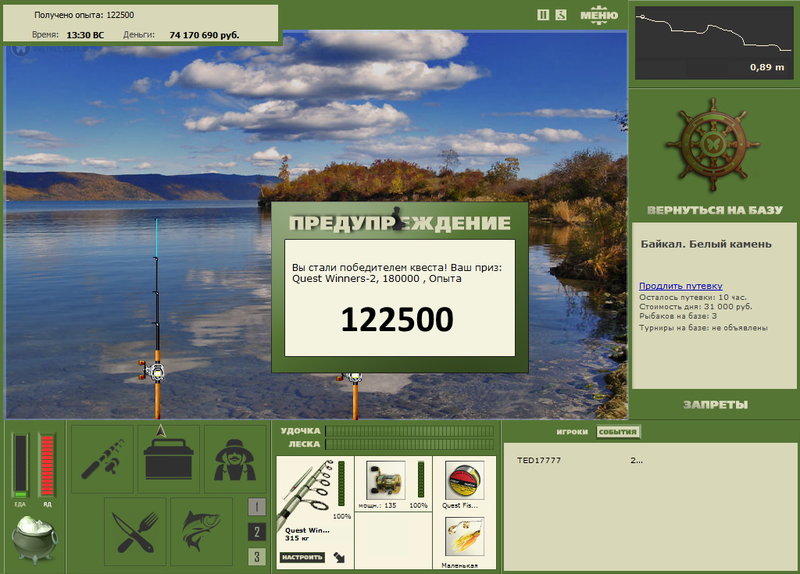Click the ship steering wheel icon

713,145
